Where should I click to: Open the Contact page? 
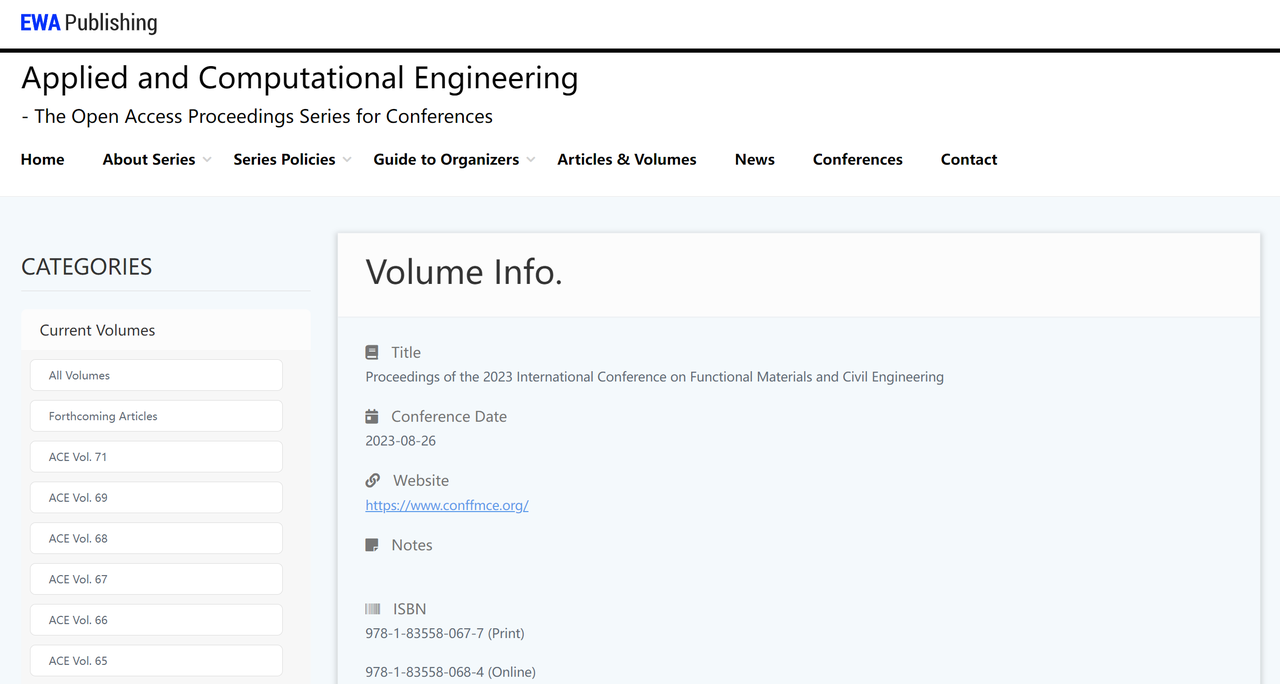(x=968, y=159)
